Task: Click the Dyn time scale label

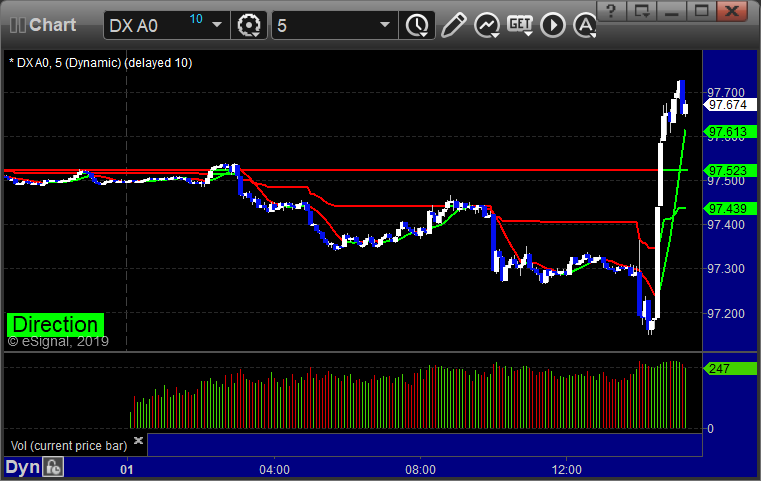Action: click(x=23, y=467)
